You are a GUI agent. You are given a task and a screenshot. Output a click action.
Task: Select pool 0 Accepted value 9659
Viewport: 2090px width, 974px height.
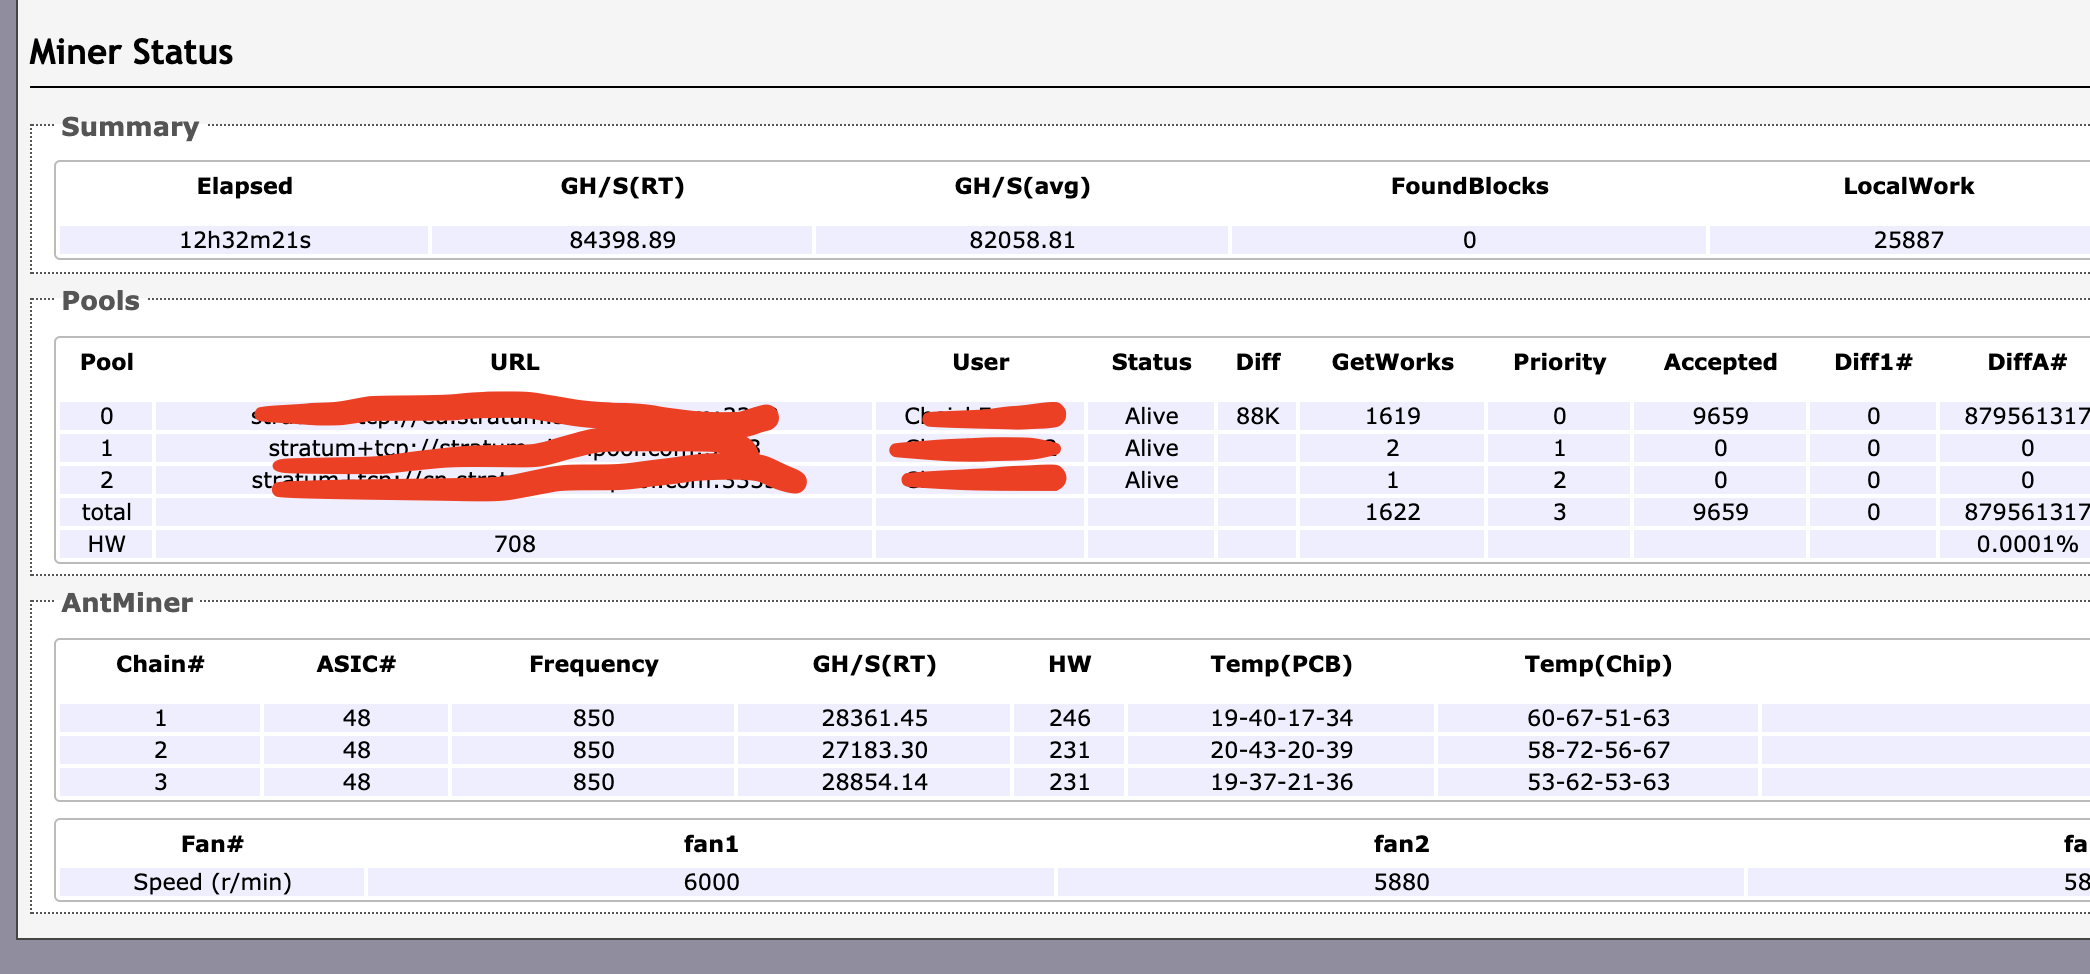[x=1720, y=416]
